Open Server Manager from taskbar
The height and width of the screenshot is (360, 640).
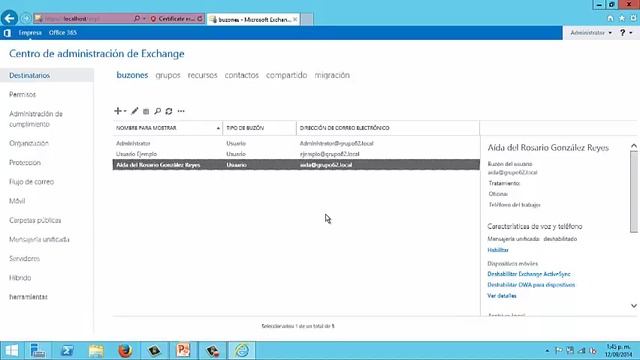38,350
